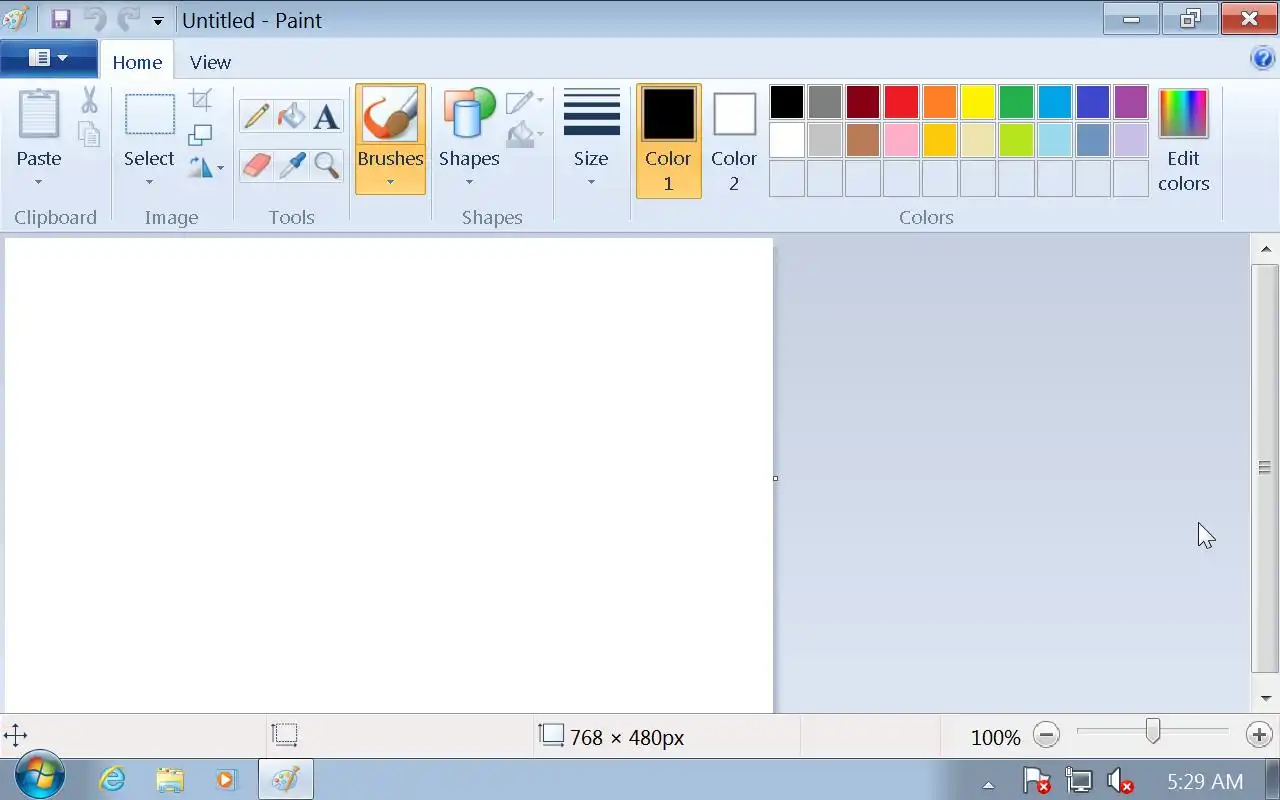
Task: Pick the turquoise blue color swatch
Action: click(x=1054, y=102)
